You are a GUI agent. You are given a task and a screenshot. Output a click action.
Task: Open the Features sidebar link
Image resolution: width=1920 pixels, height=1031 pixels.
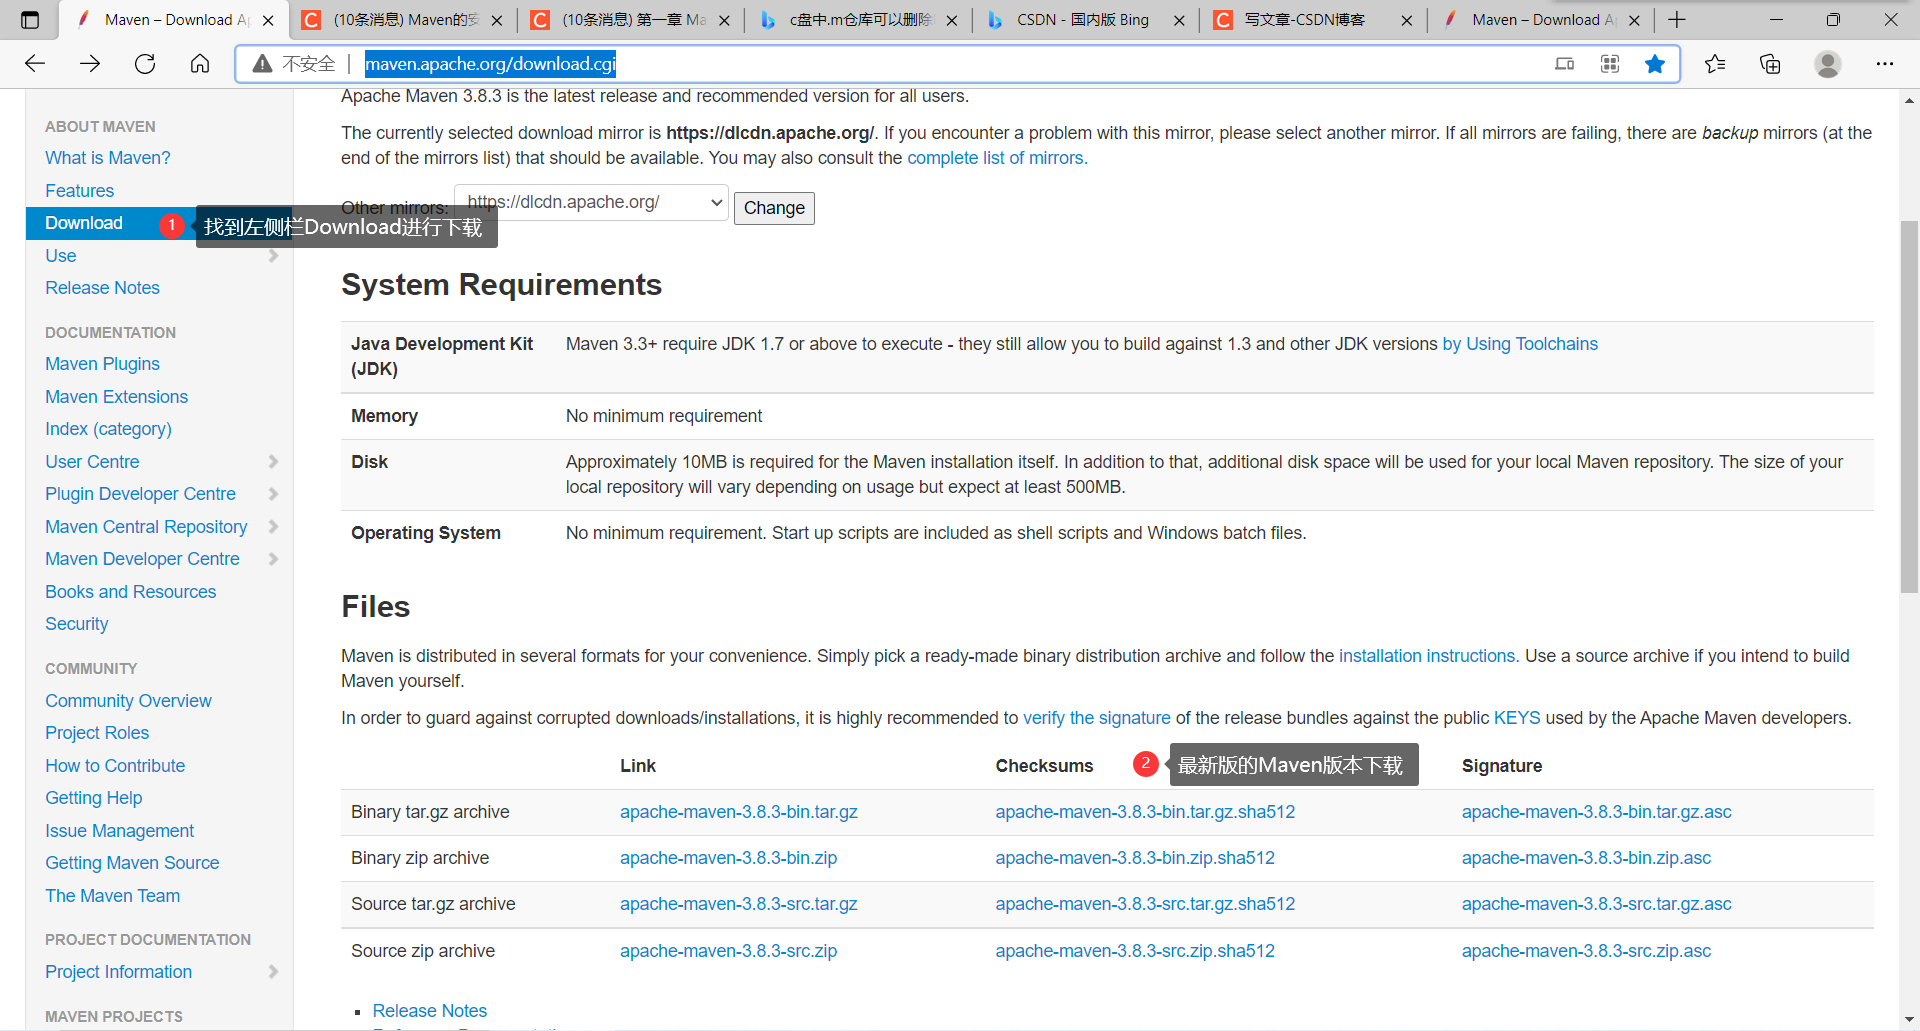click(80, 191)
